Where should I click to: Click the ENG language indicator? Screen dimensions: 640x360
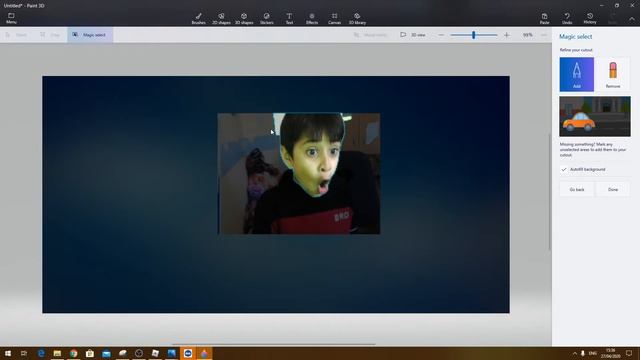point(593,353)
